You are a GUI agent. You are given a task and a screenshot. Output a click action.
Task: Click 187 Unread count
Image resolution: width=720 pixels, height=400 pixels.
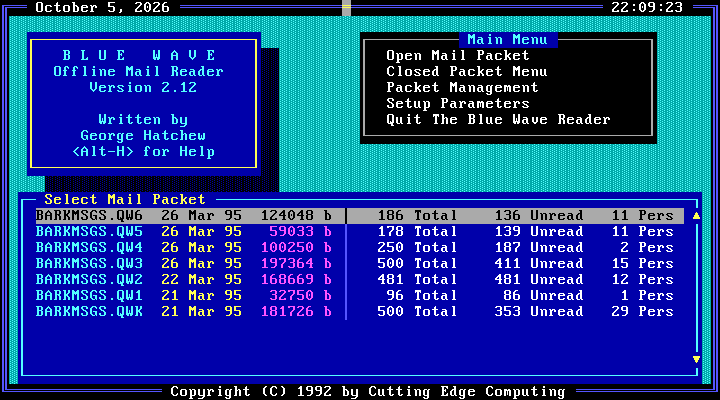(539, 248)
